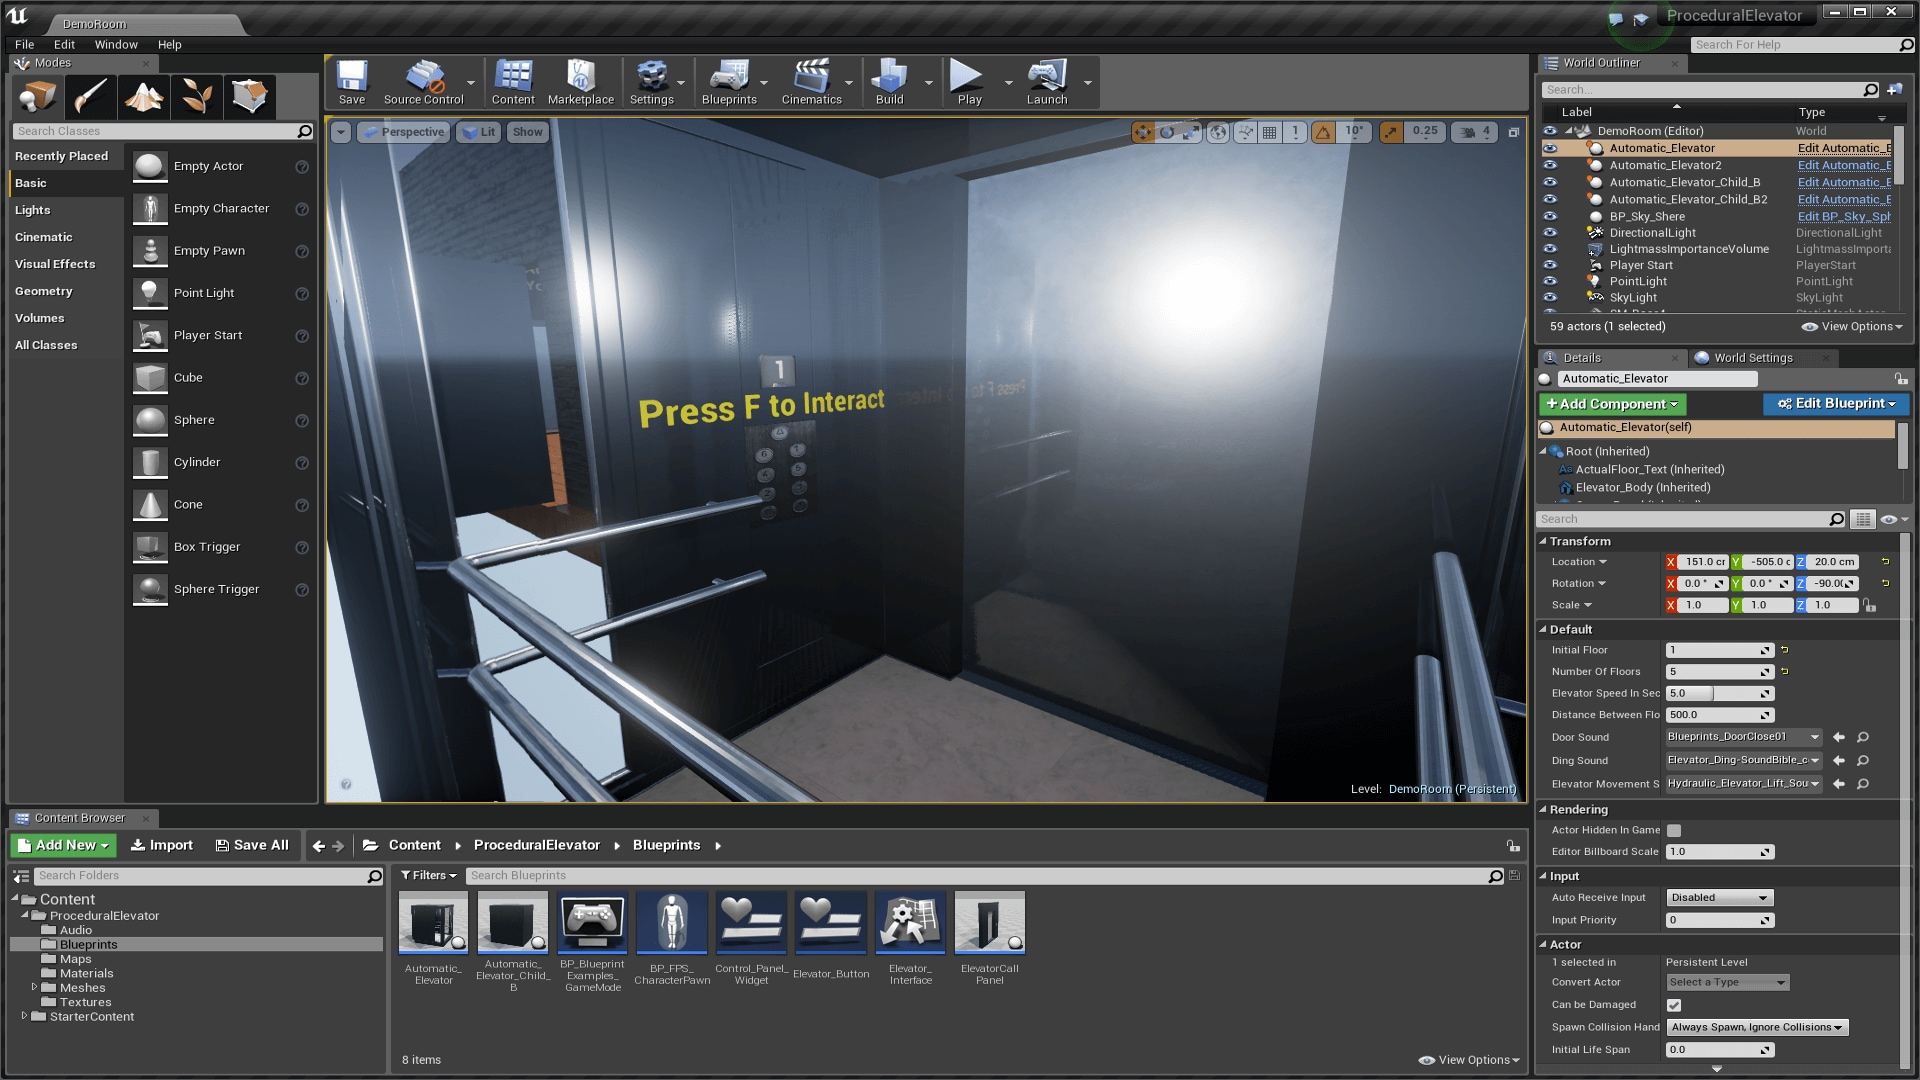Select the Foliage mode icon
Image resolution: width=1920 pixels, height=1080 pixels.
[196, 97]
